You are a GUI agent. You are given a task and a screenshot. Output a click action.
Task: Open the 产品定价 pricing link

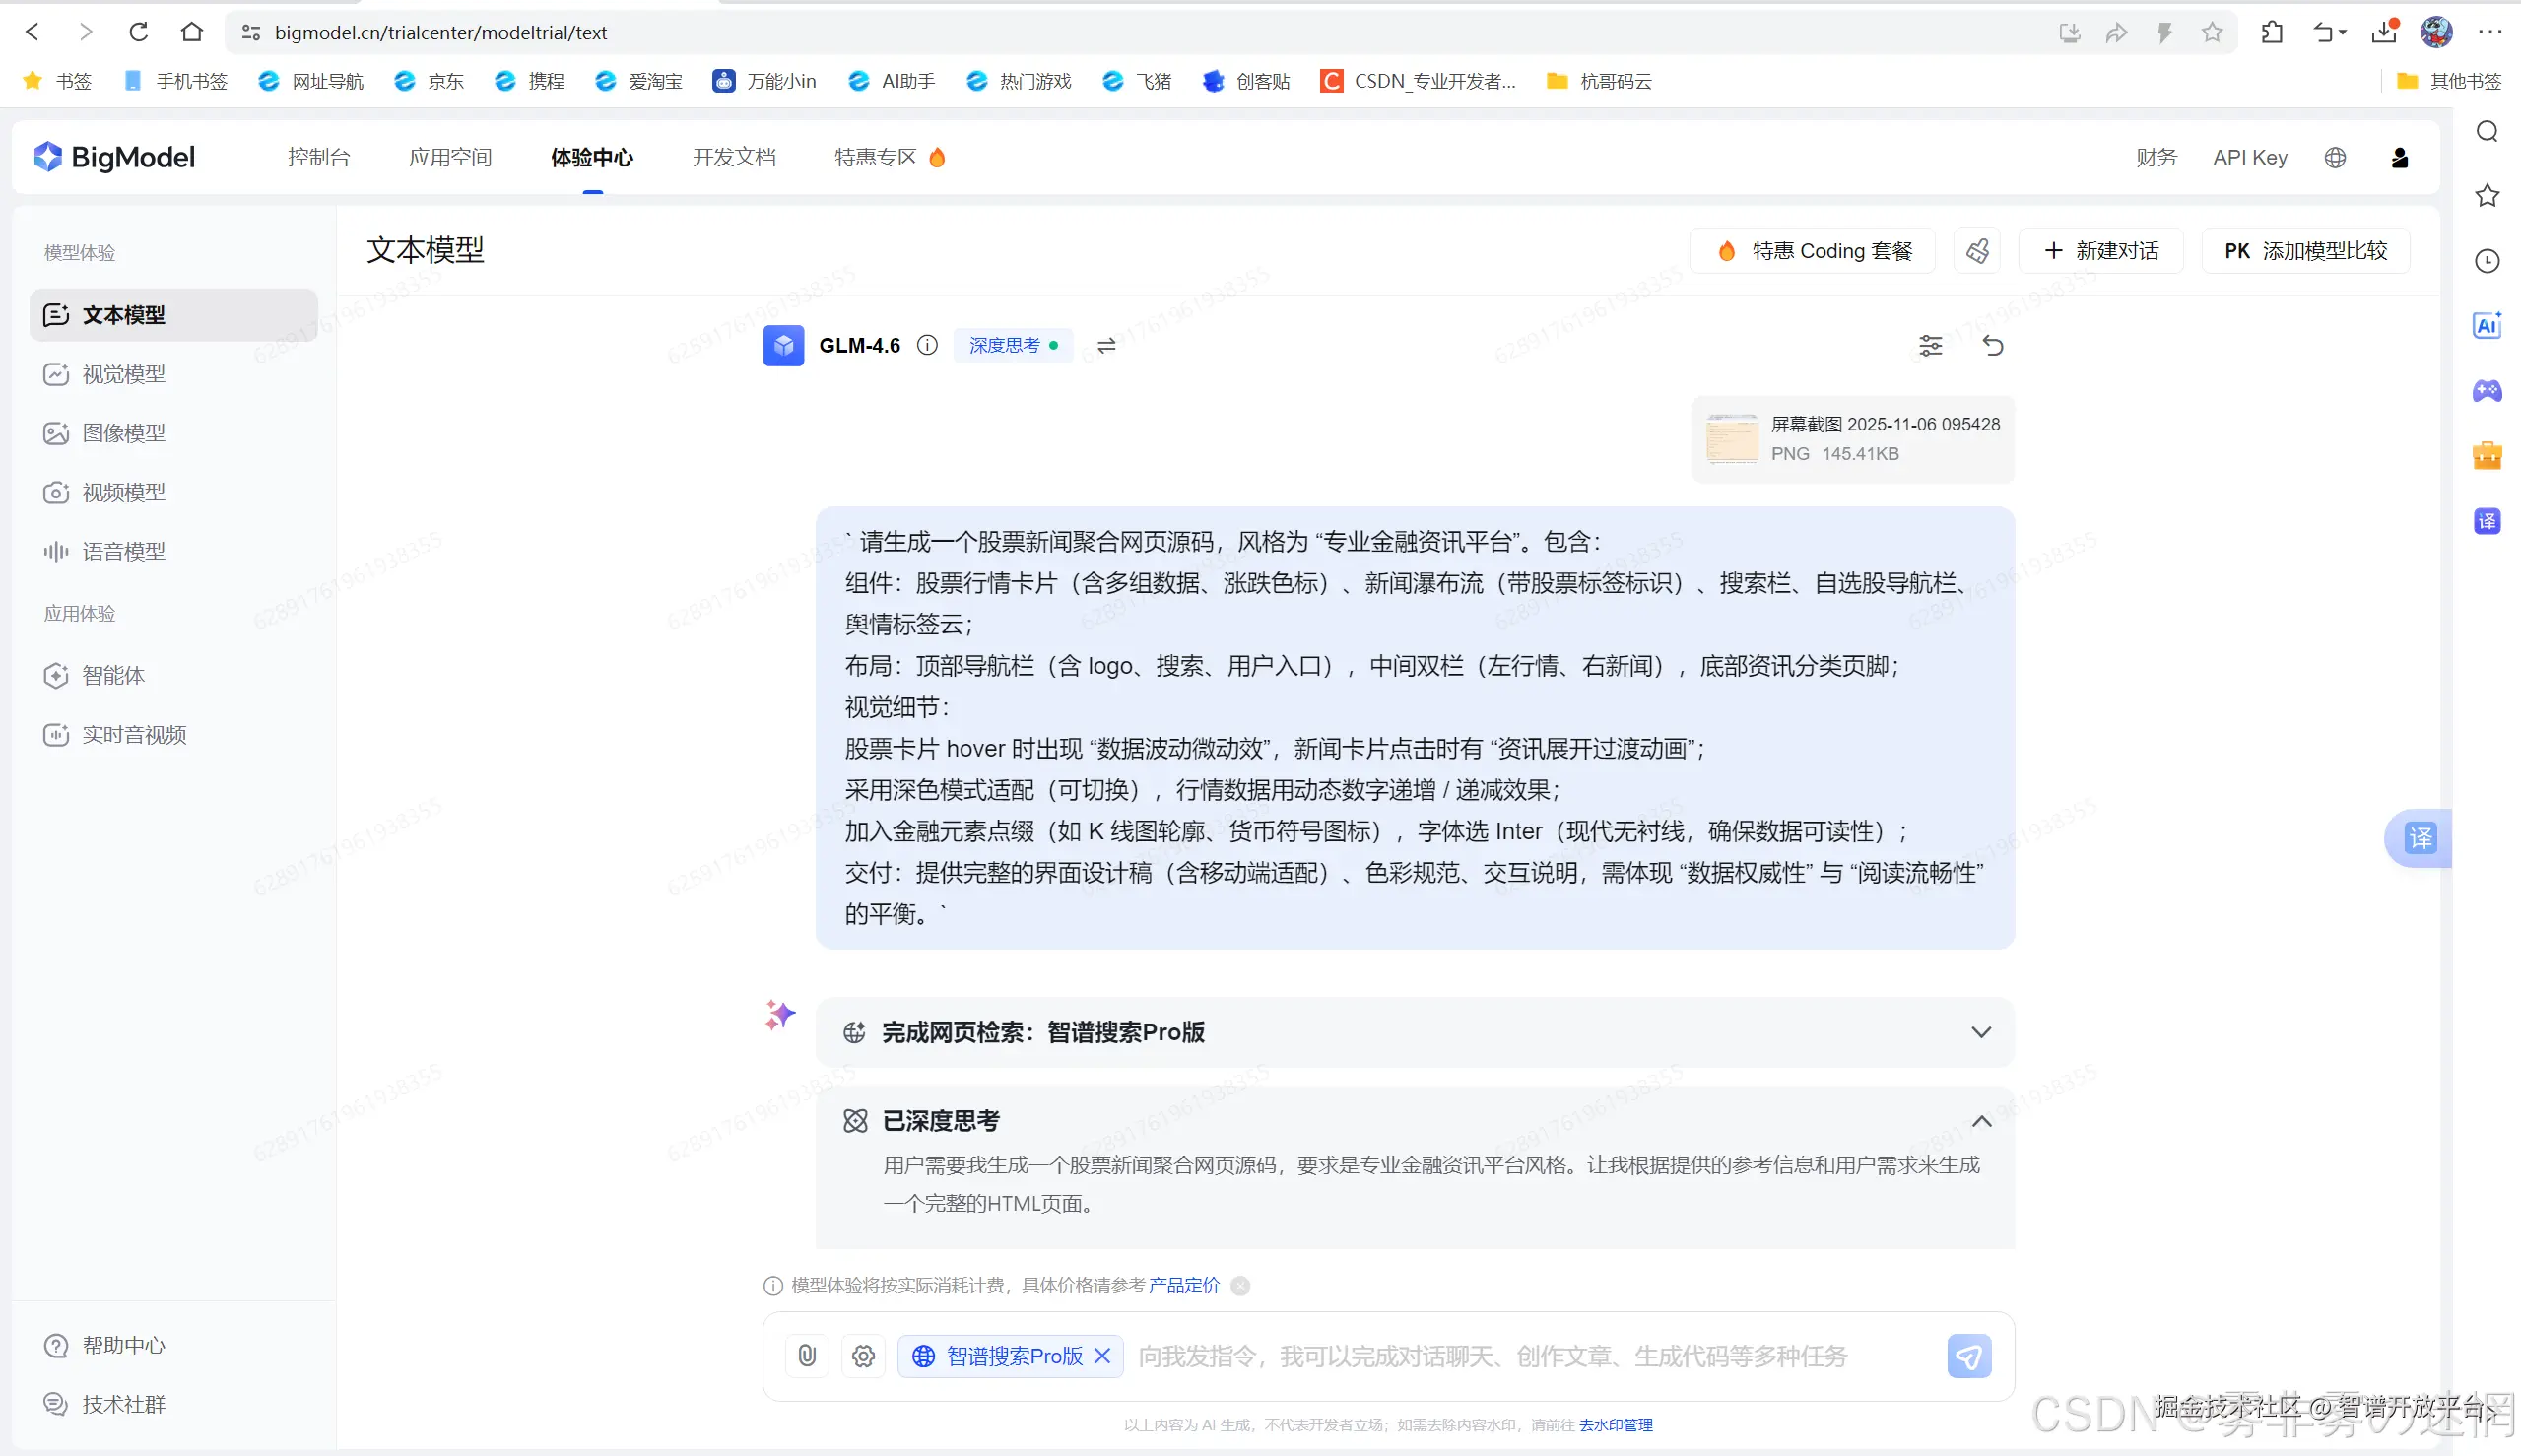click(x=1184, y=1286)
